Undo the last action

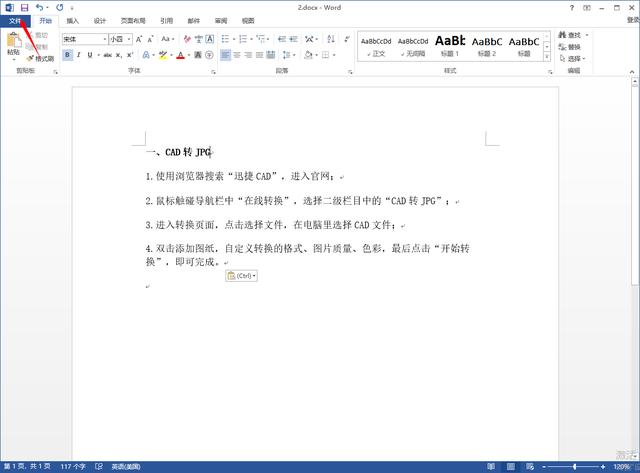coord(39,7)
